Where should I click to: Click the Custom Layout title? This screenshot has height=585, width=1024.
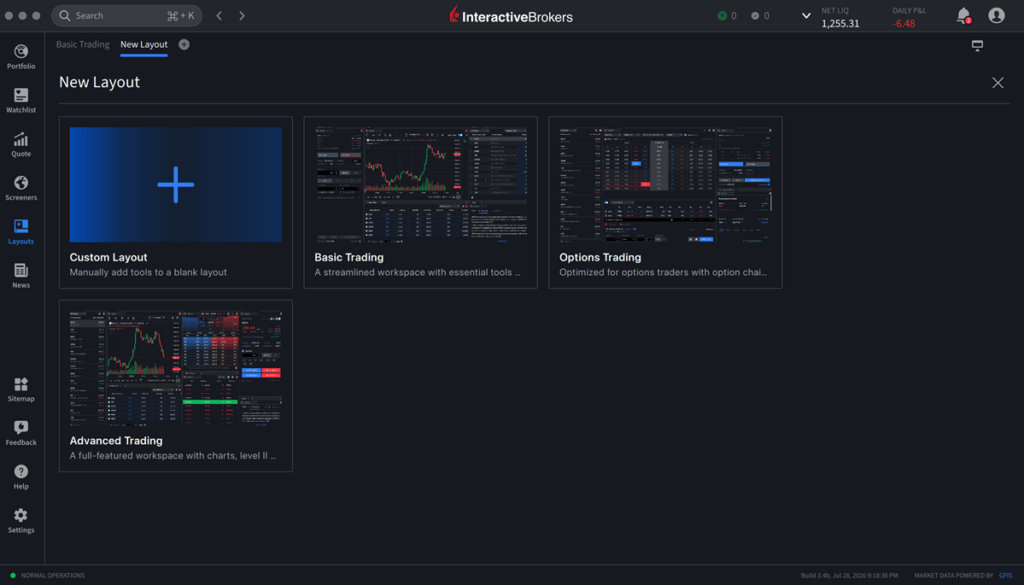(108, 257)
